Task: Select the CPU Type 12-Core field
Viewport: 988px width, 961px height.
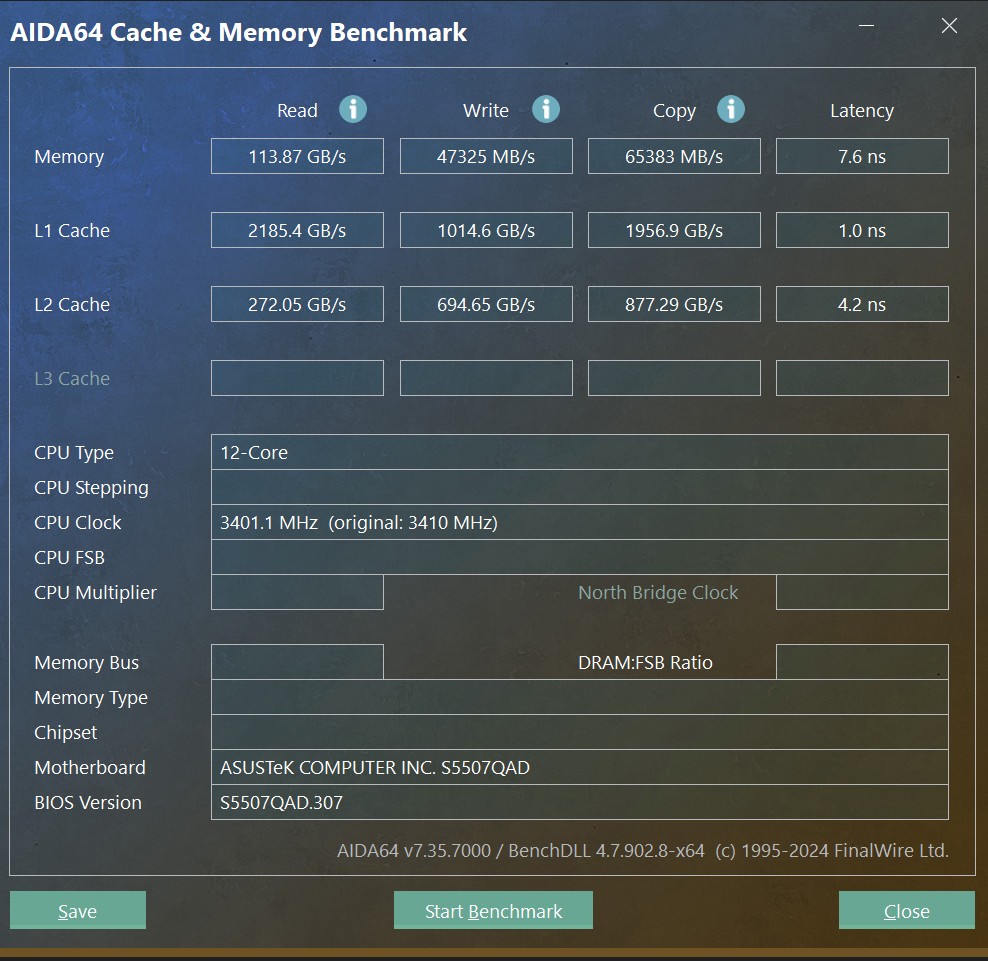Action: click(580, 452)
